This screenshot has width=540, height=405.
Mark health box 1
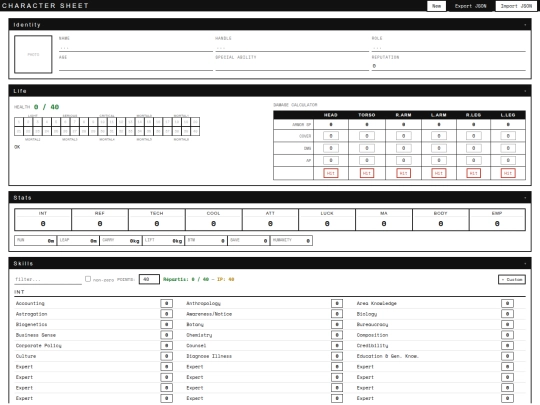[19, 122]
